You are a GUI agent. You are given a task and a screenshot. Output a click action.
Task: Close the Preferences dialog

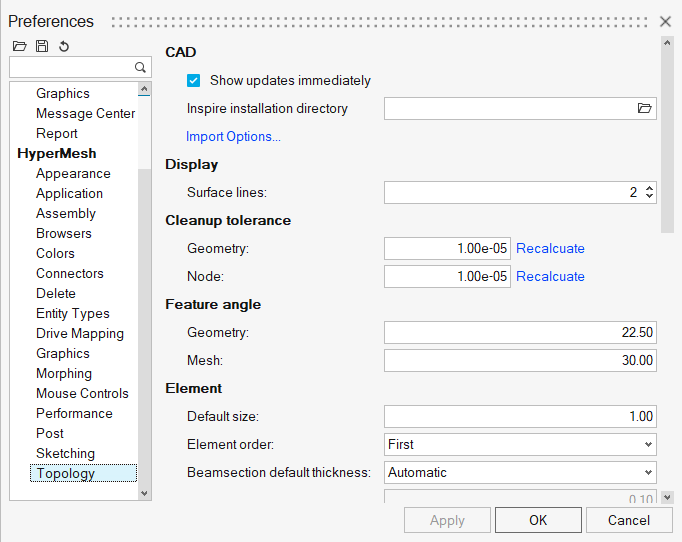click(665, 21)
